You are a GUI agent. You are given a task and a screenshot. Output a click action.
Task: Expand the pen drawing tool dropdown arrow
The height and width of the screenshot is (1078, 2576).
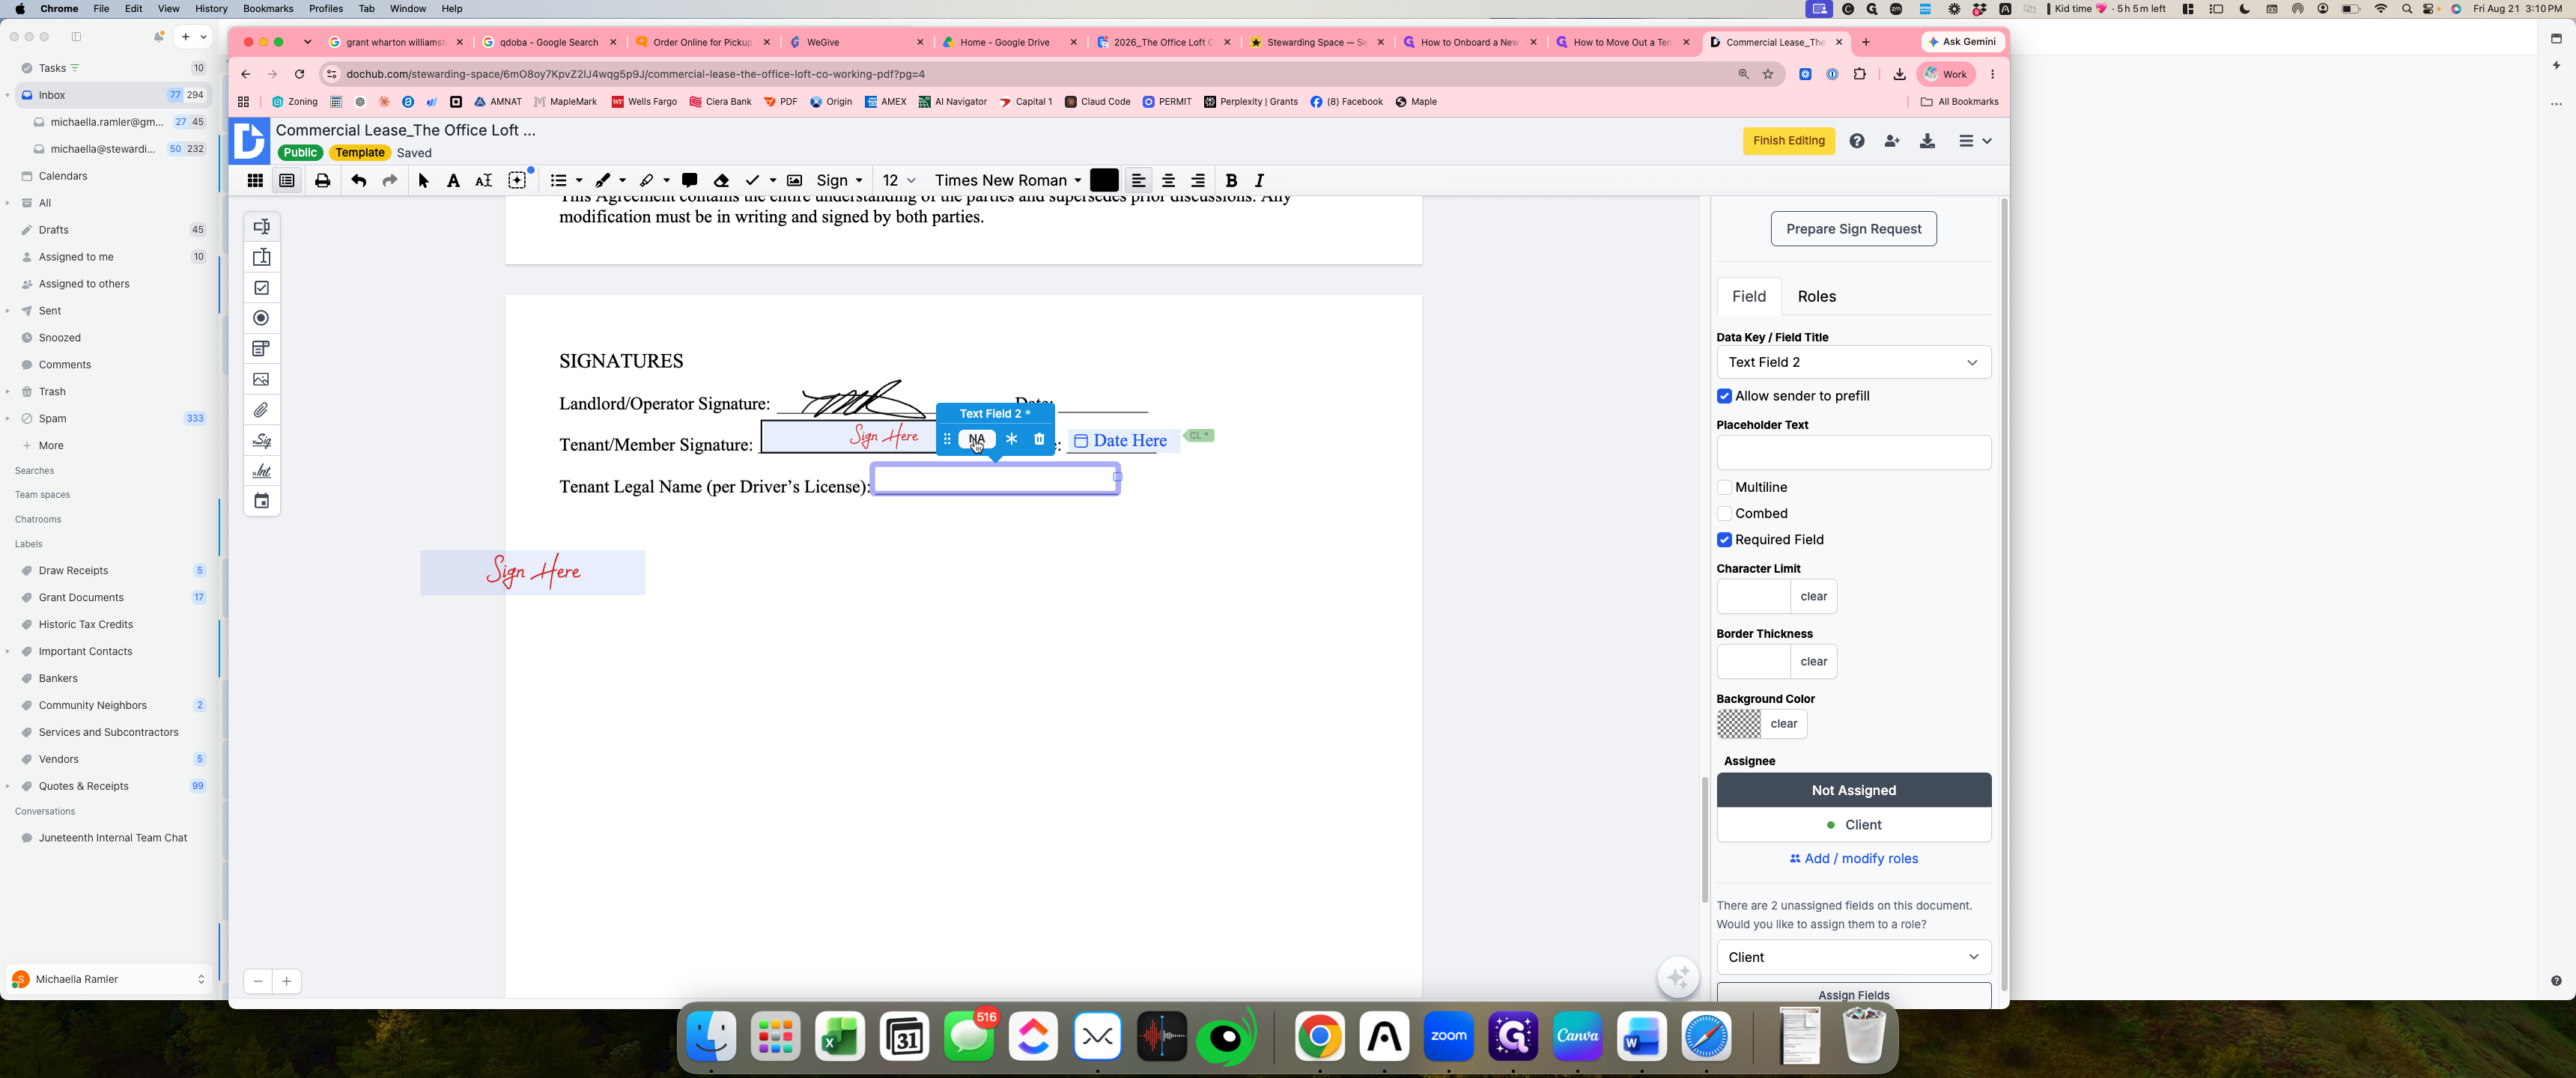[622, 181]
